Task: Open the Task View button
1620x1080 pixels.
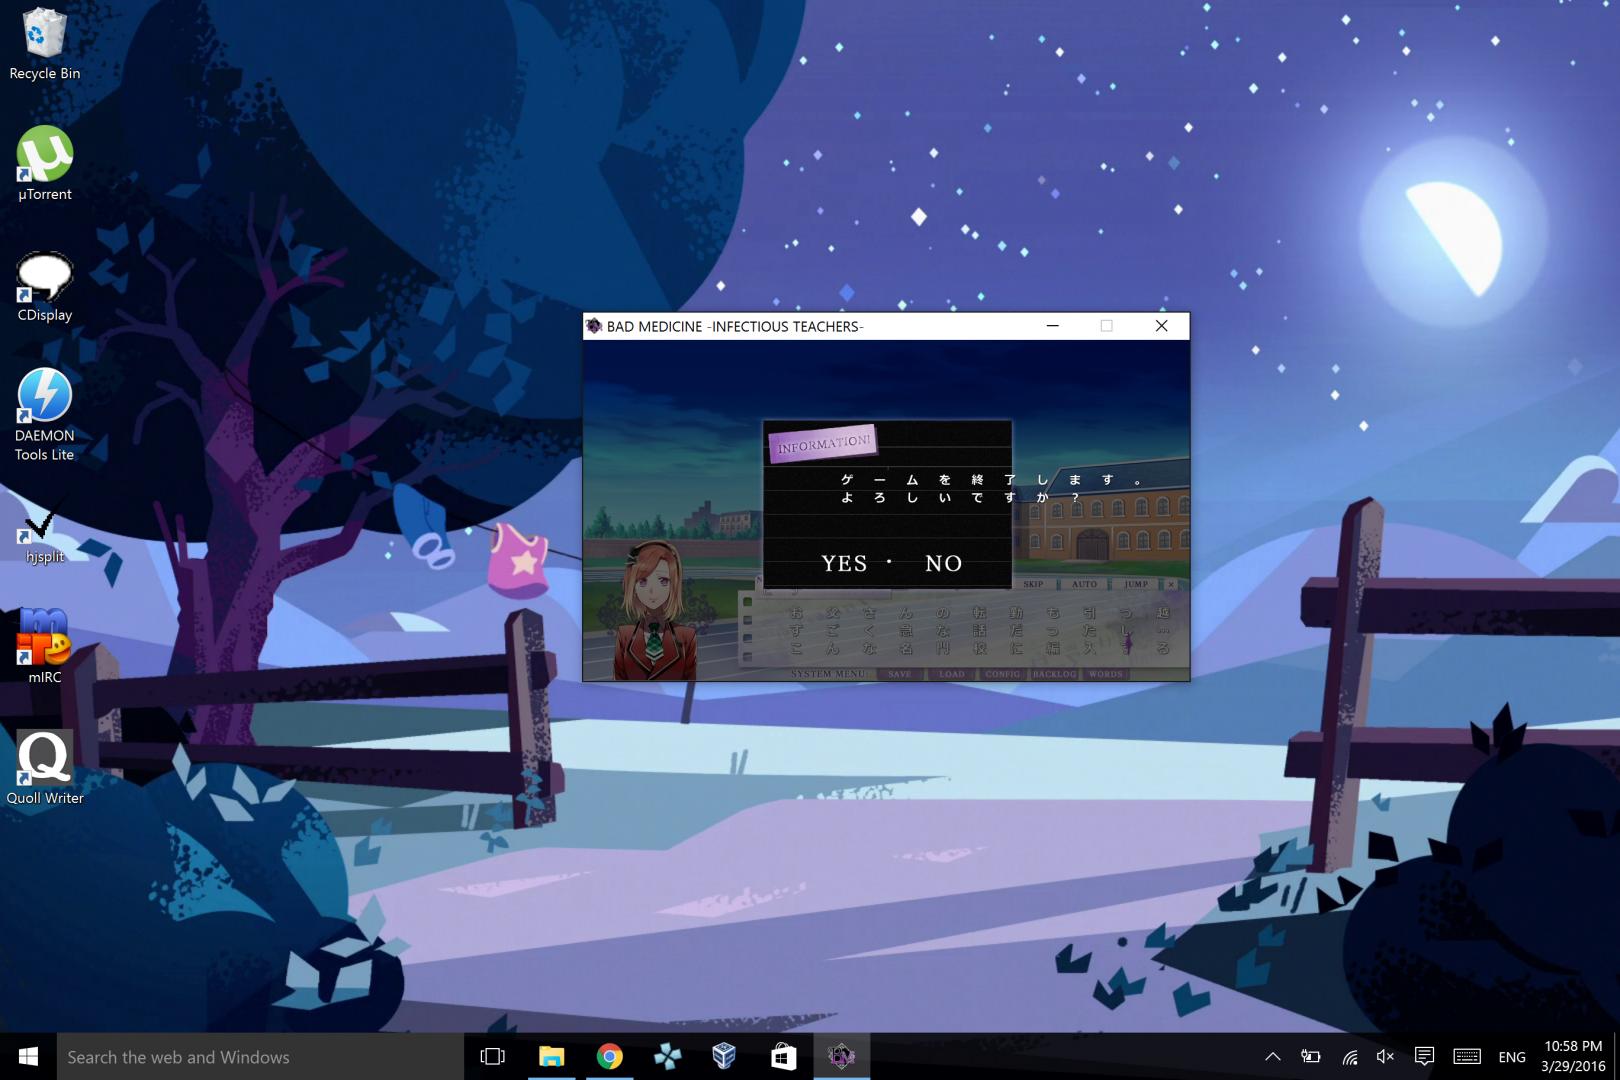Action: click(493, 1056)
